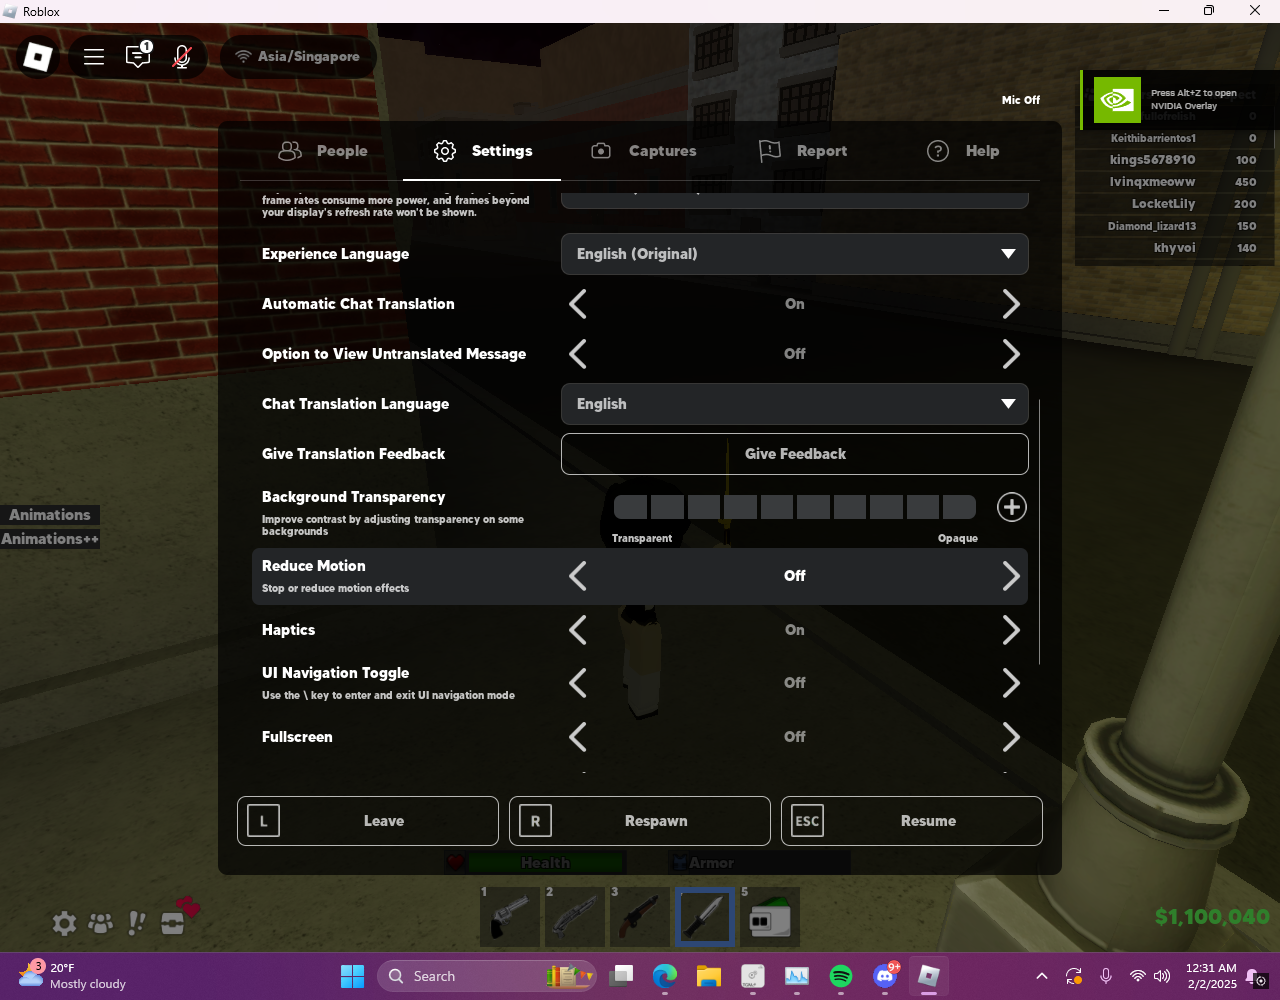The width and height of the screenshot is (1280, 1000).
Task: Click right arrow for Option to View Untranslated Message
Action: 1011,354
